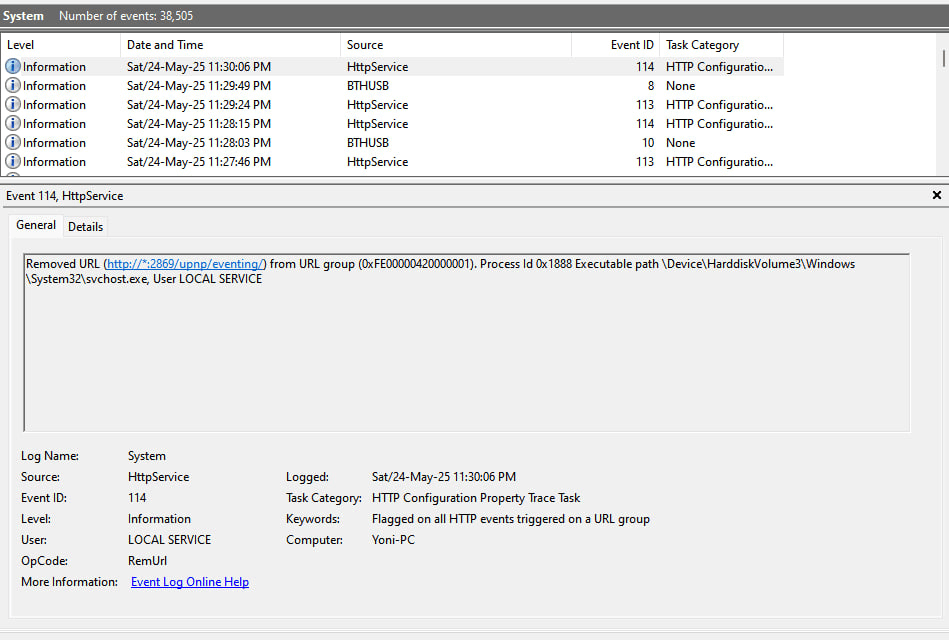Sort by Date and Time column header
The height and width of the screenshot is (640, 949).
tap(231, 45)
